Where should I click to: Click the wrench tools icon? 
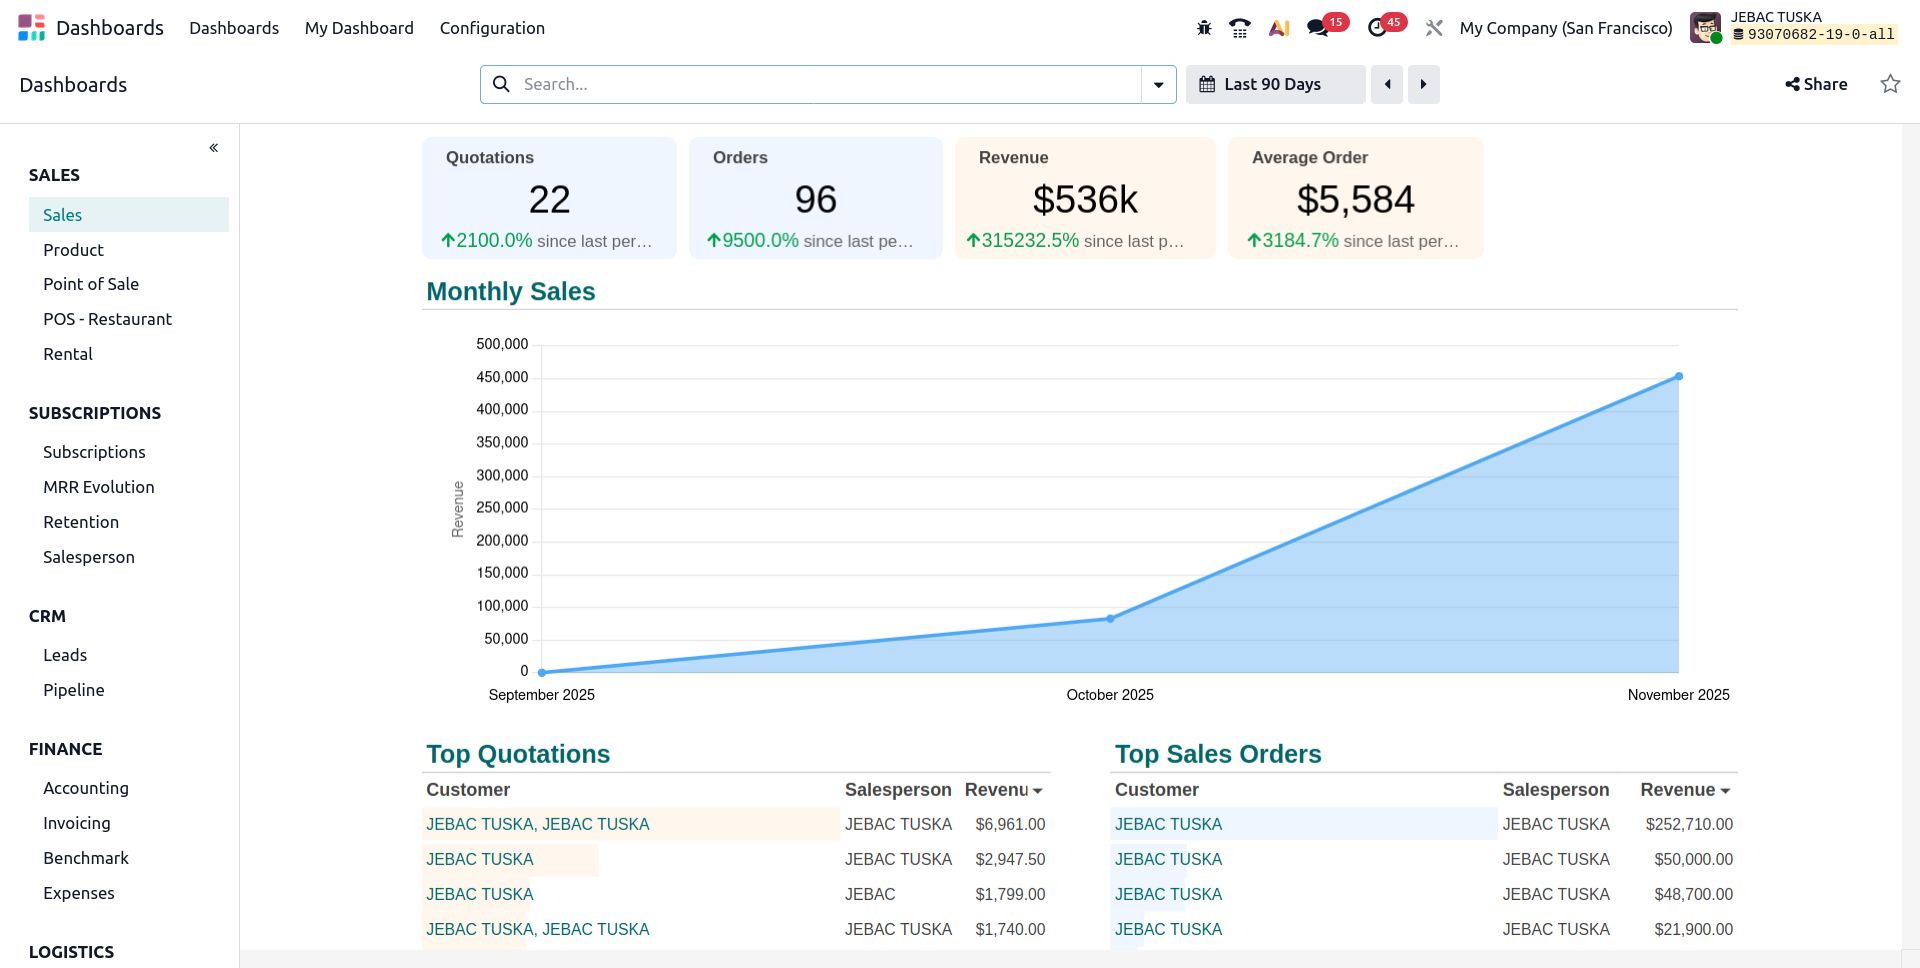1434,28
